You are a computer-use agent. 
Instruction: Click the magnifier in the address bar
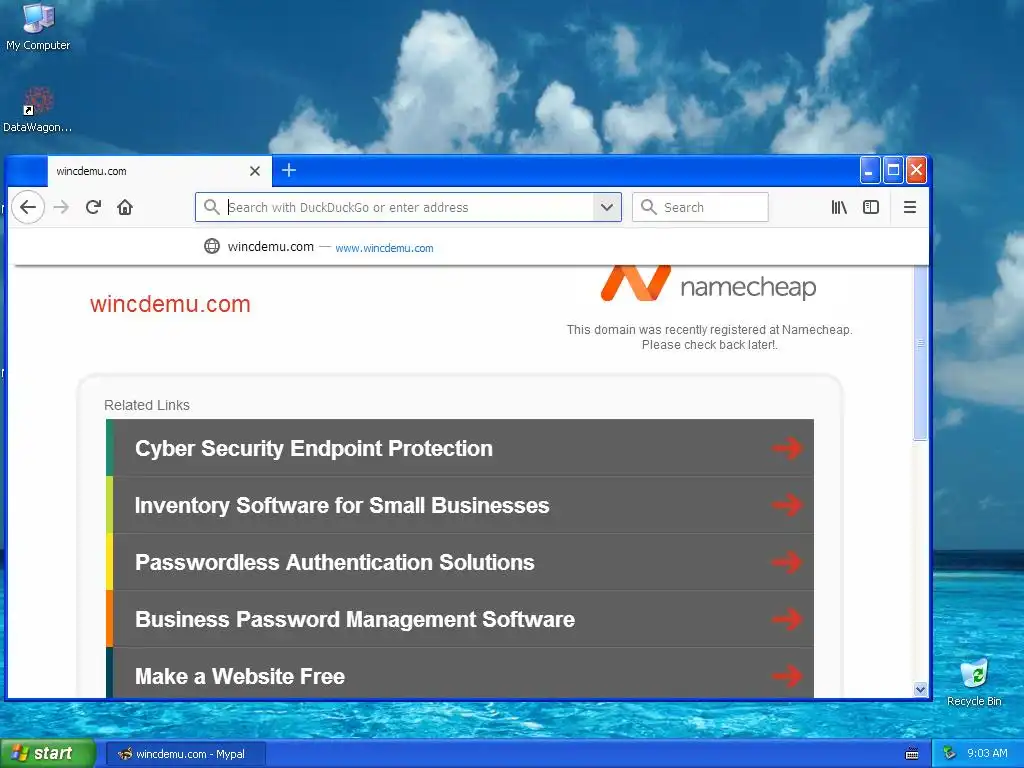point(211,207)
